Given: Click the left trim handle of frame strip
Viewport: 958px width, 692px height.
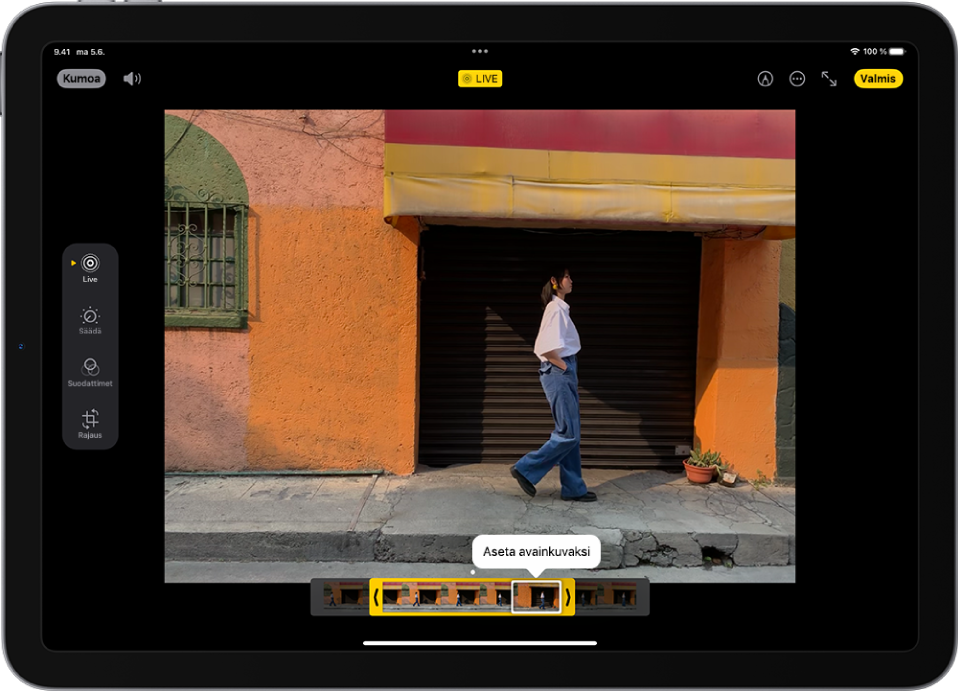Looking at the screenshot, I should pyautogui.click(x=376, y=597).
